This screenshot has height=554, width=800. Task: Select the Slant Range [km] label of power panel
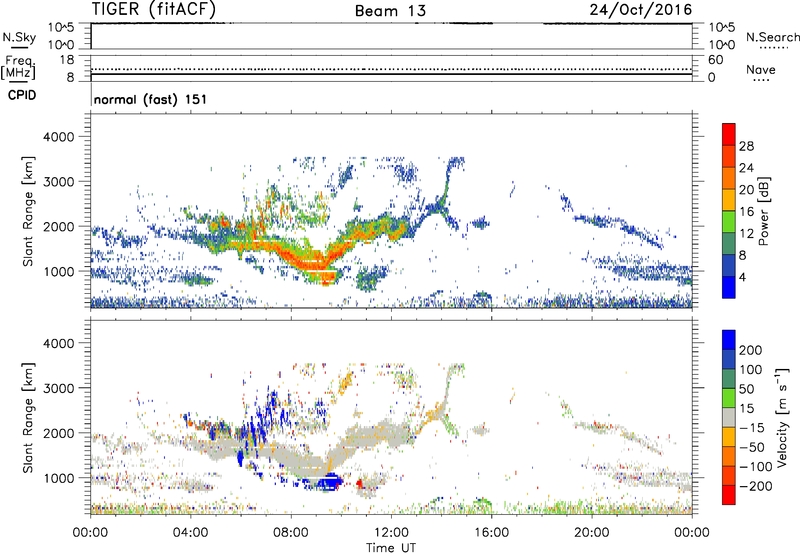(28, 211)
